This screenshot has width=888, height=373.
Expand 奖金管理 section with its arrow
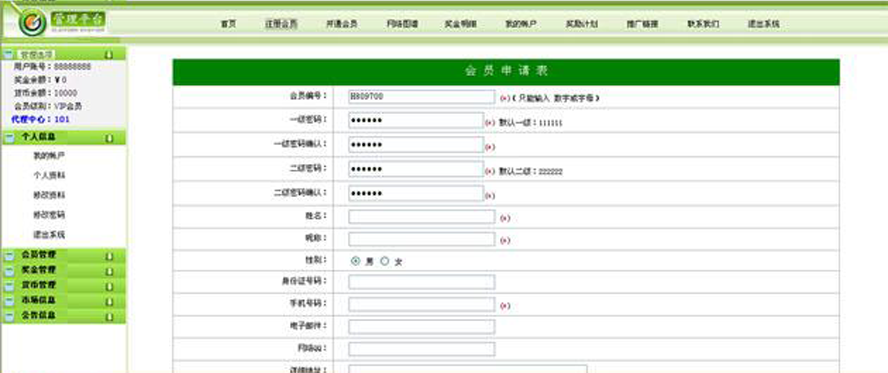tap(109, 271)
